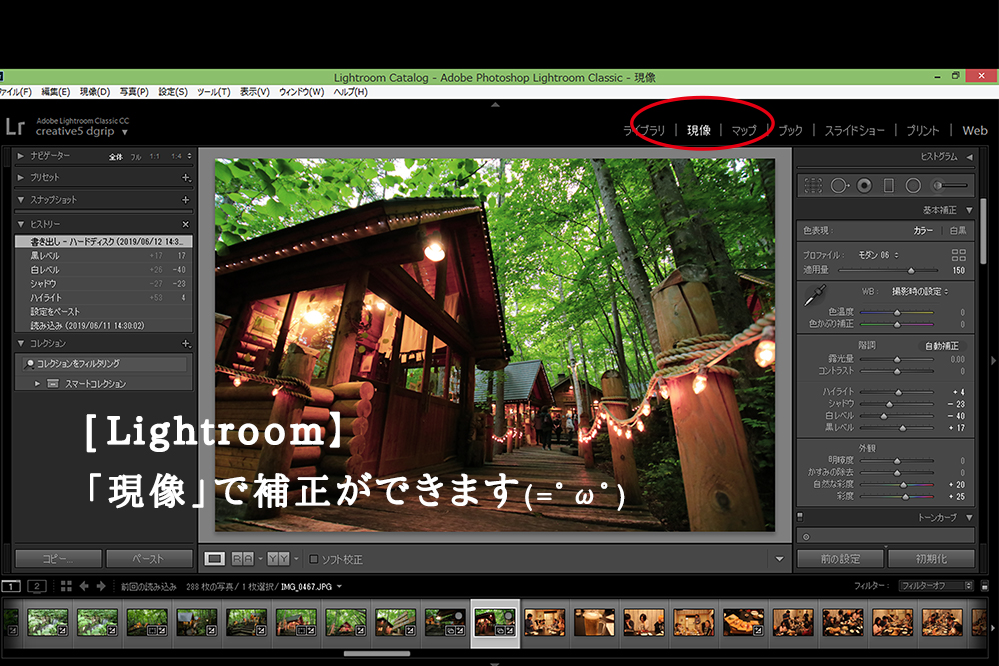This screenshot has width=999, height=666.
Task: Click the ペースト button
Action: (149, 559)
